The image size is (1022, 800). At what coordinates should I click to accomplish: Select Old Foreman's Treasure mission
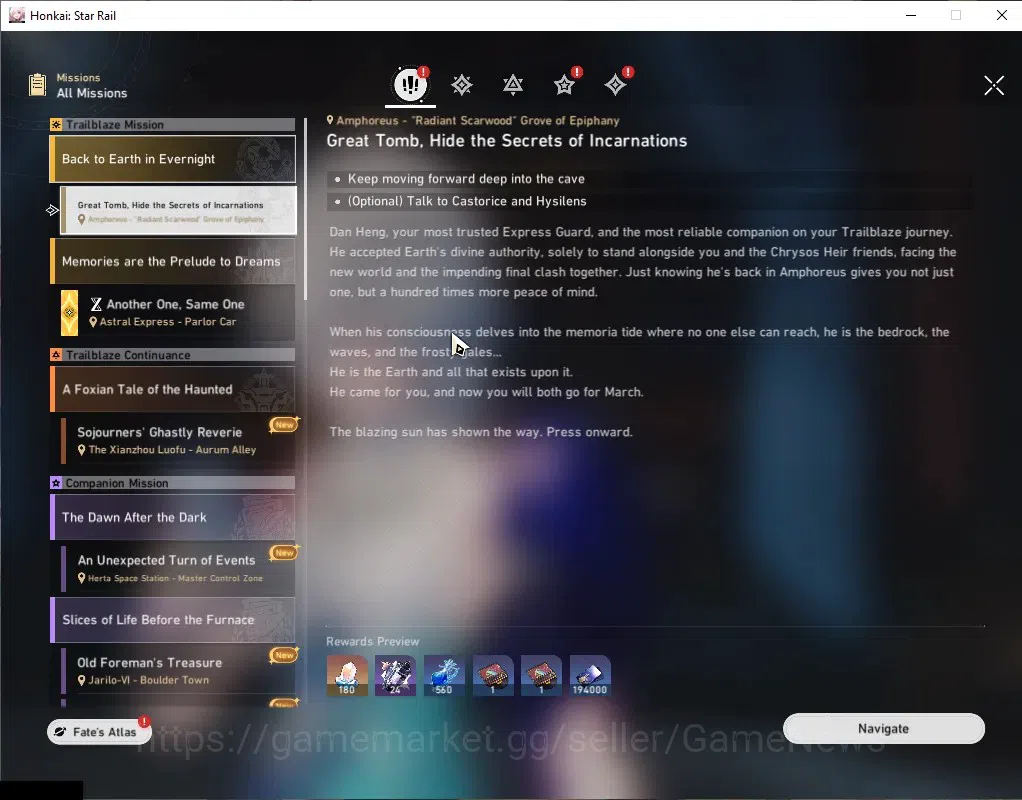[178, 670]
